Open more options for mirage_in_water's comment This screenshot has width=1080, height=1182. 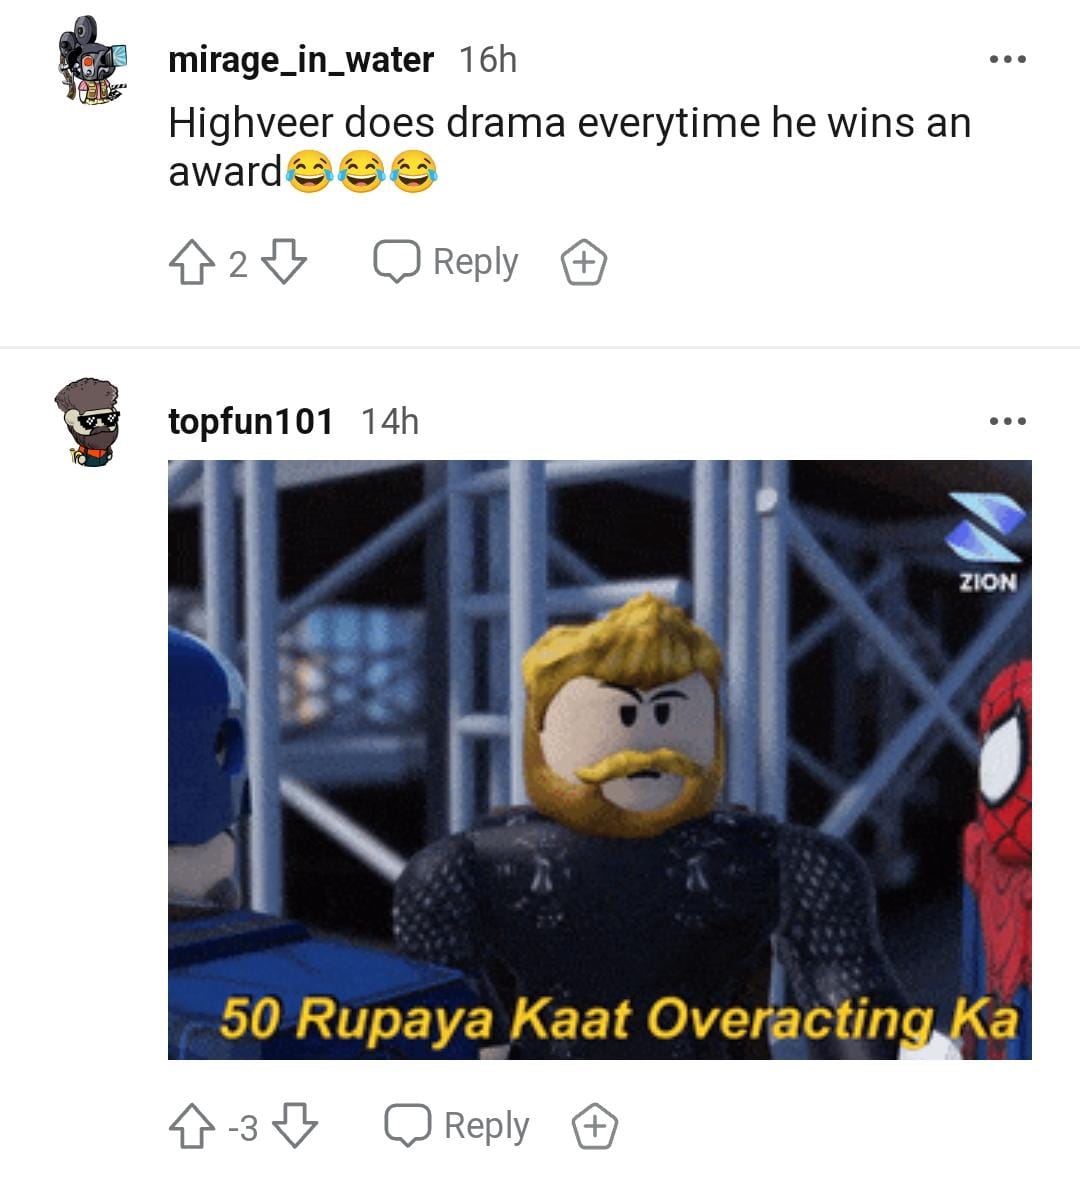1008,60
